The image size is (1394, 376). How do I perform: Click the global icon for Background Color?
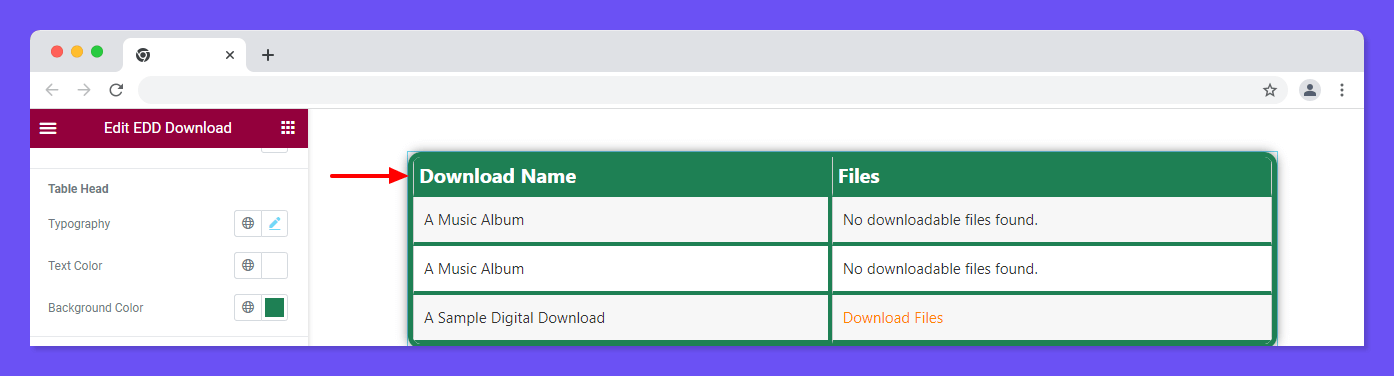click(248, 308)
